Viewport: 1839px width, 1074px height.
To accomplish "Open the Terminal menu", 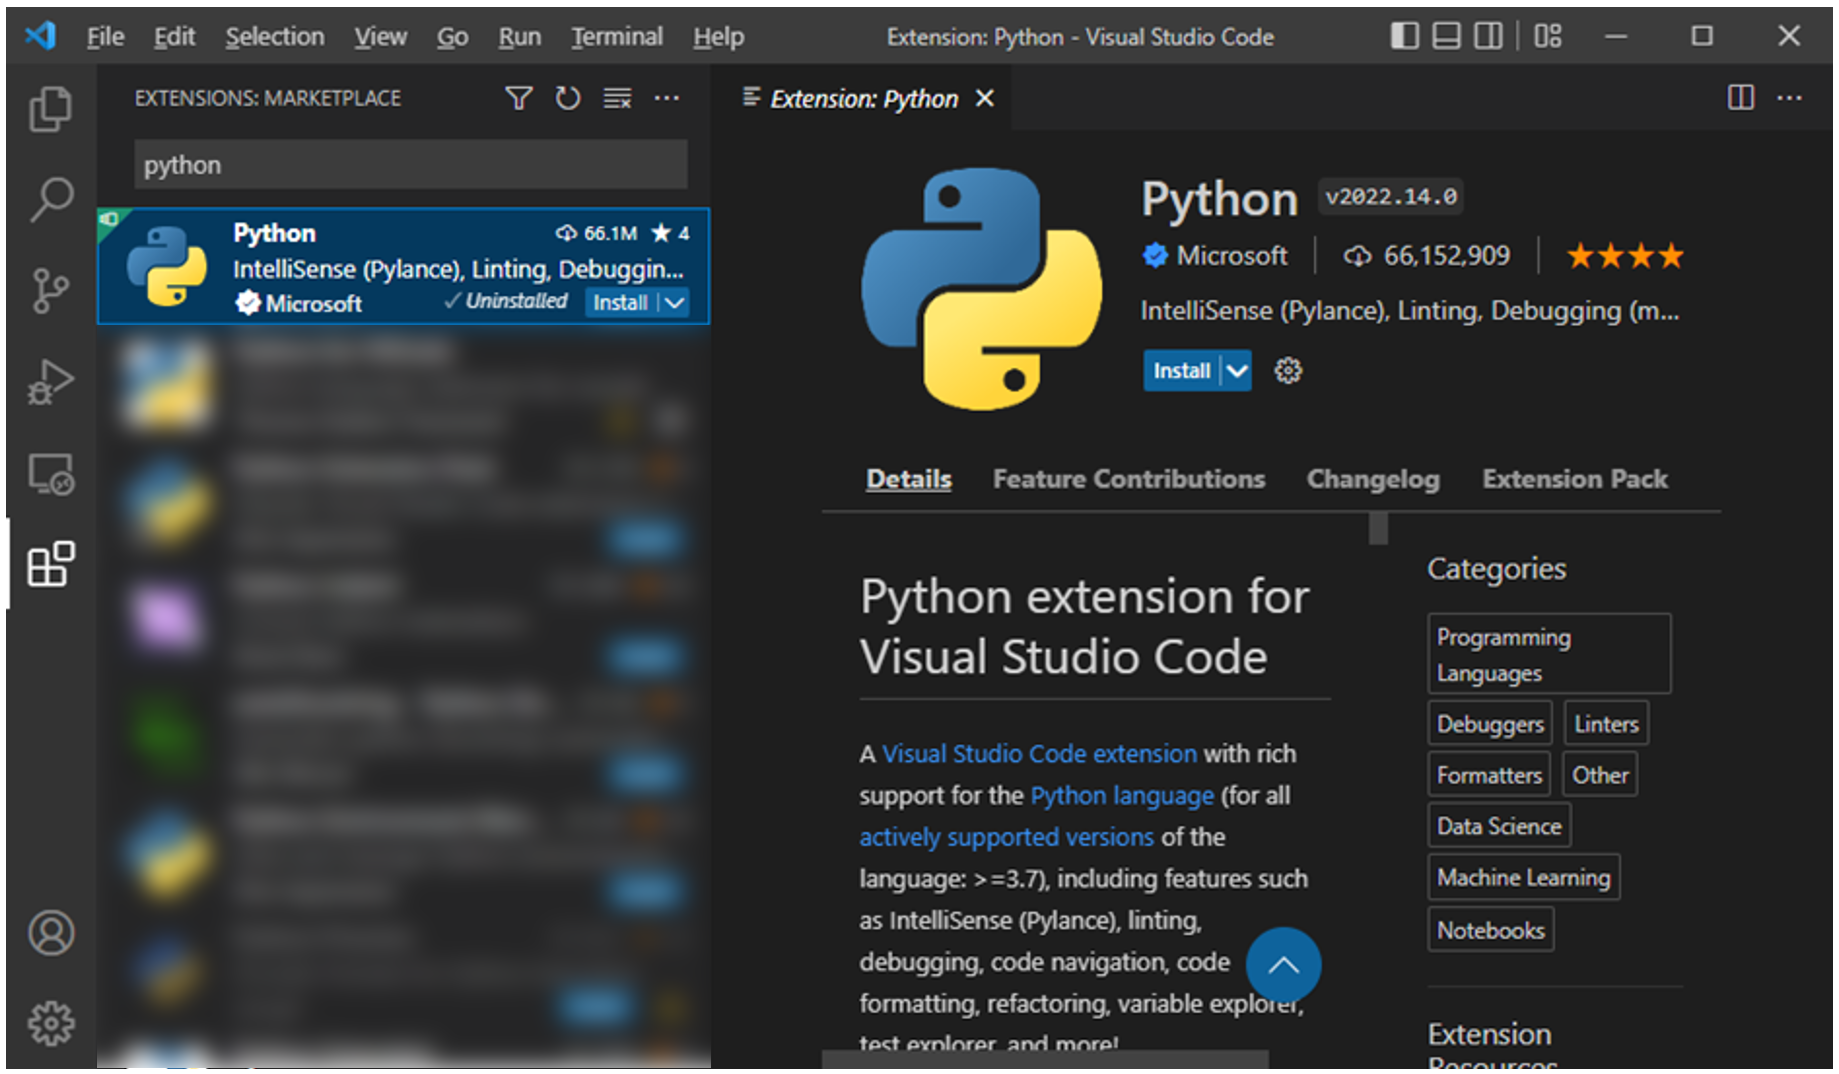I will 616,37.
